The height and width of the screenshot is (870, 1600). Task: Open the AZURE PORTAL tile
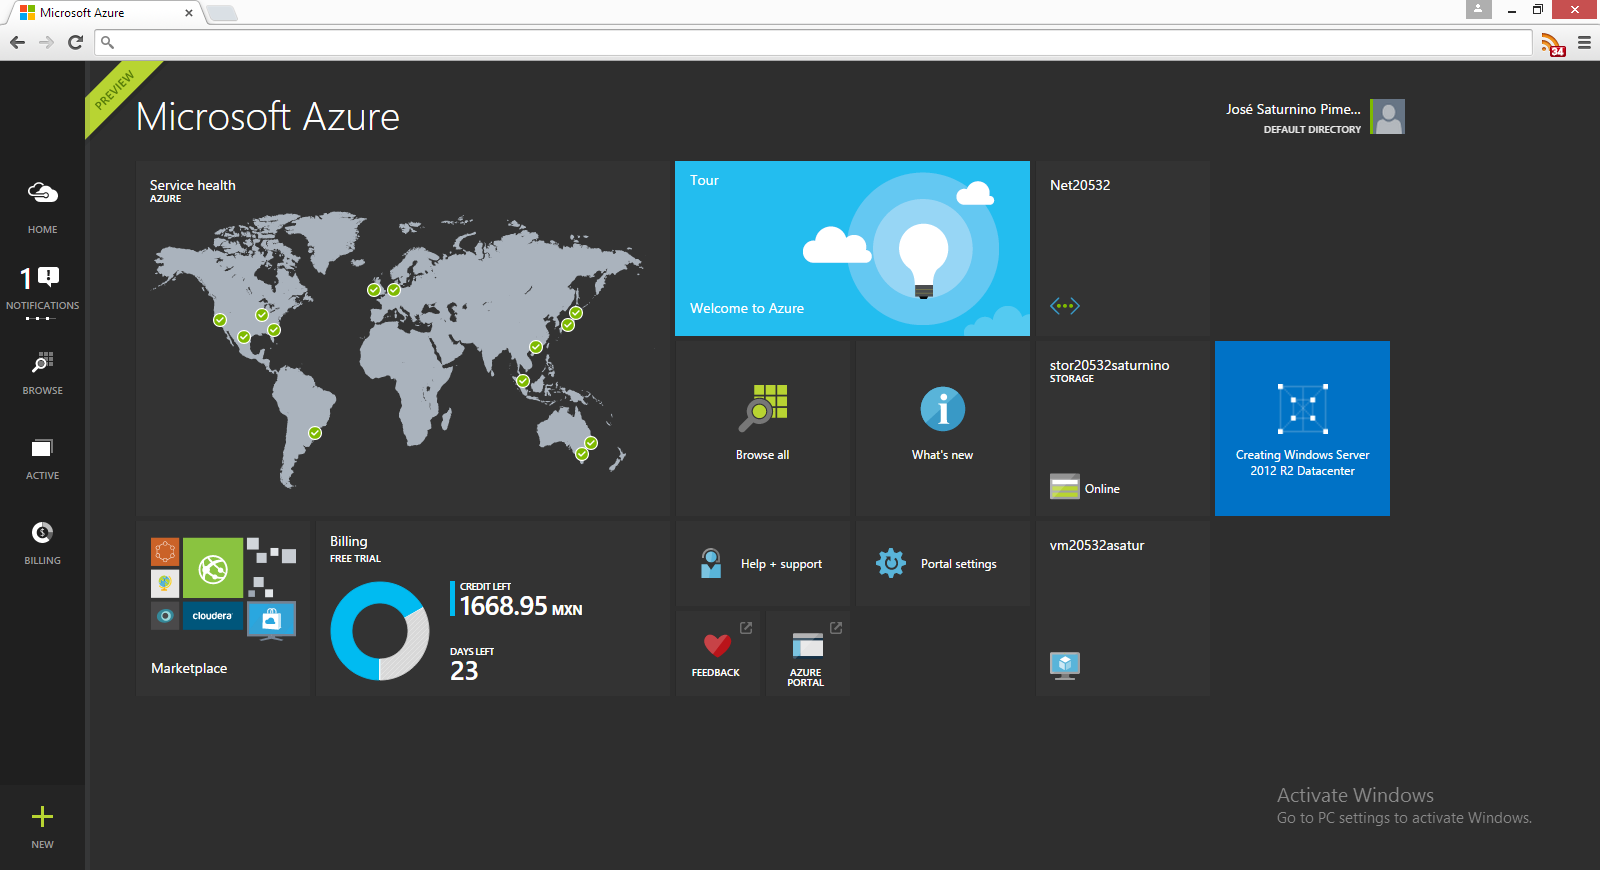807,653
